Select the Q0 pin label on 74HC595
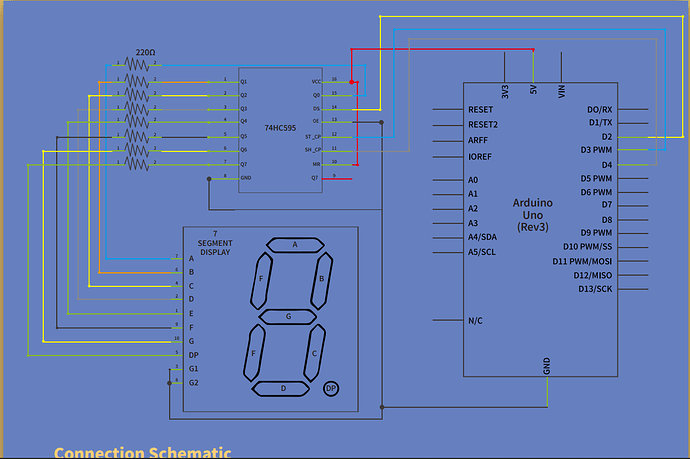Screen dimensions: 690x459 pyautogui.click(x=316, y=95)
